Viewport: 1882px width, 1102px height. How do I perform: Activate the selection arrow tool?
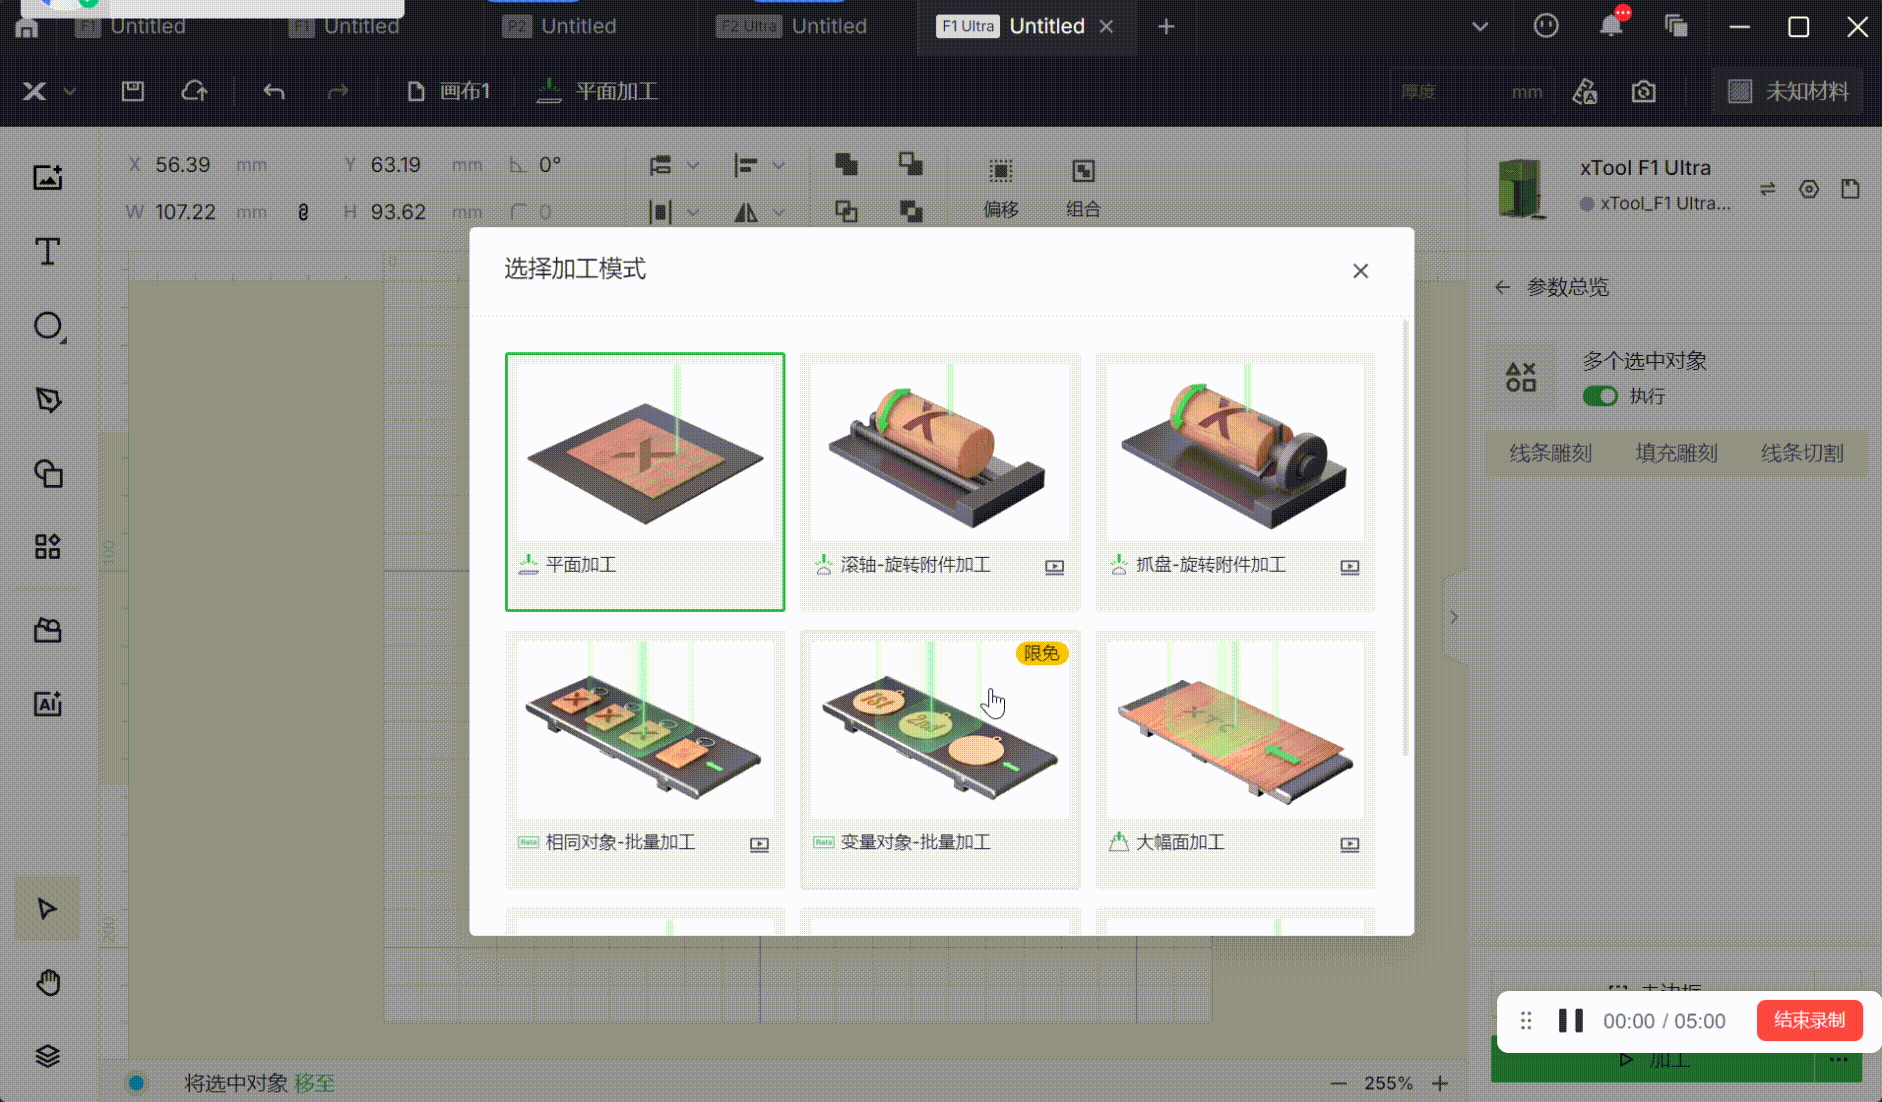(x=47, y=908)
